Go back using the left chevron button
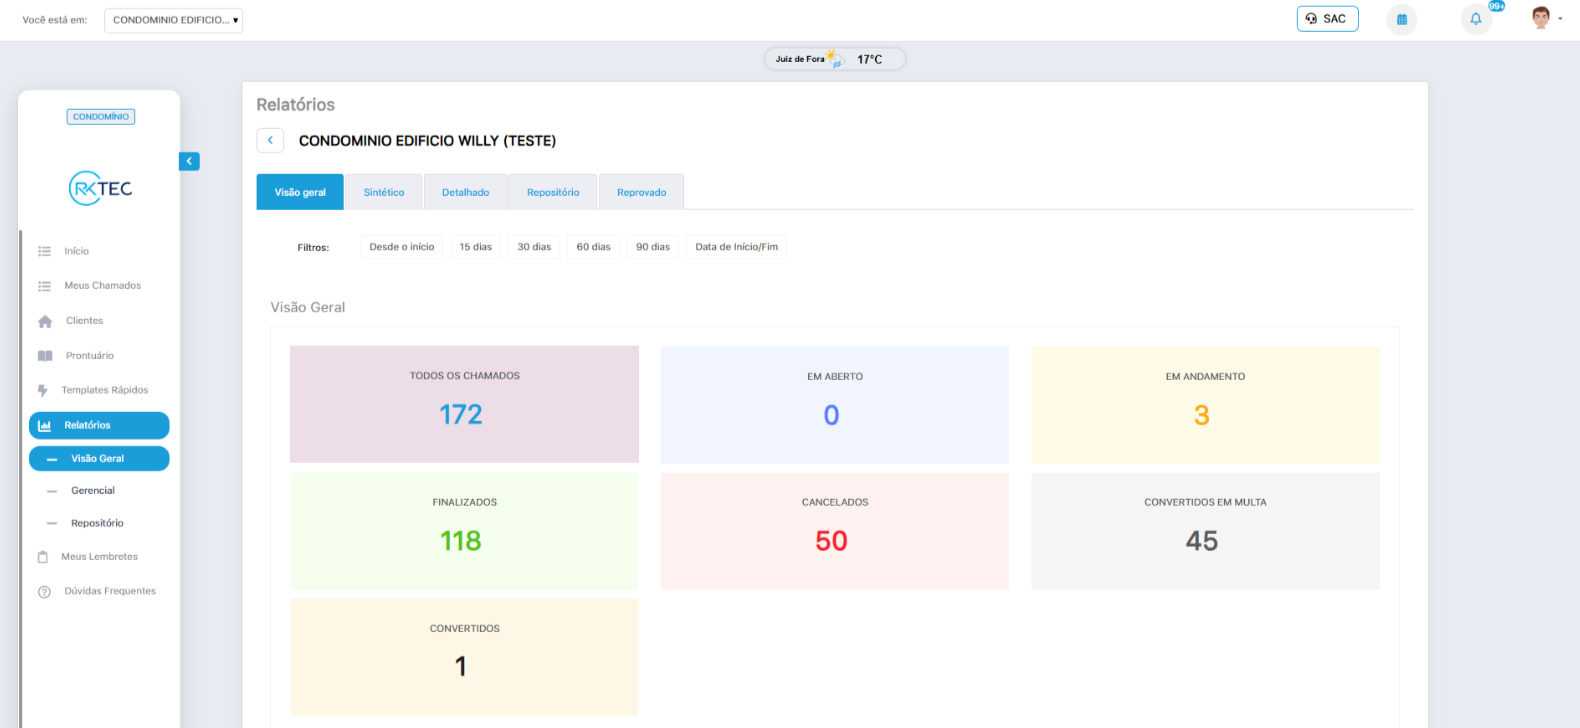Viewport: 1580px width, 728px height. pyautogui.click(x=270, y=141)
